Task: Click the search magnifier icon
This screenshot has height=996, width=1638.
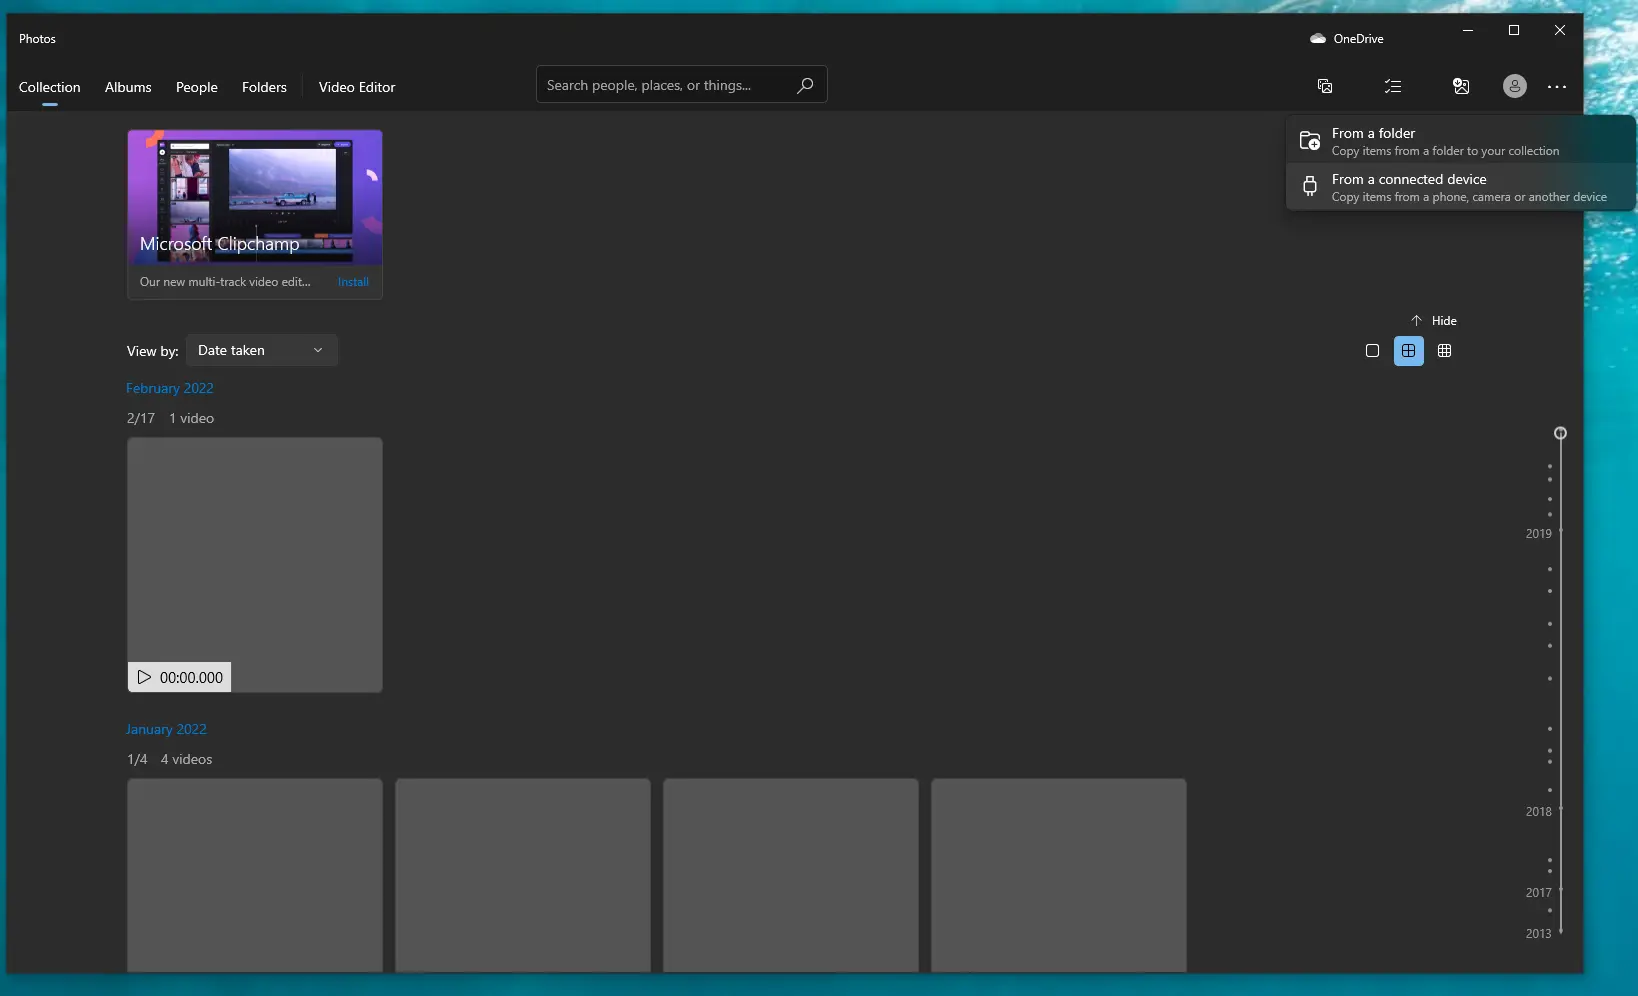Action: [x=805, y=85]
